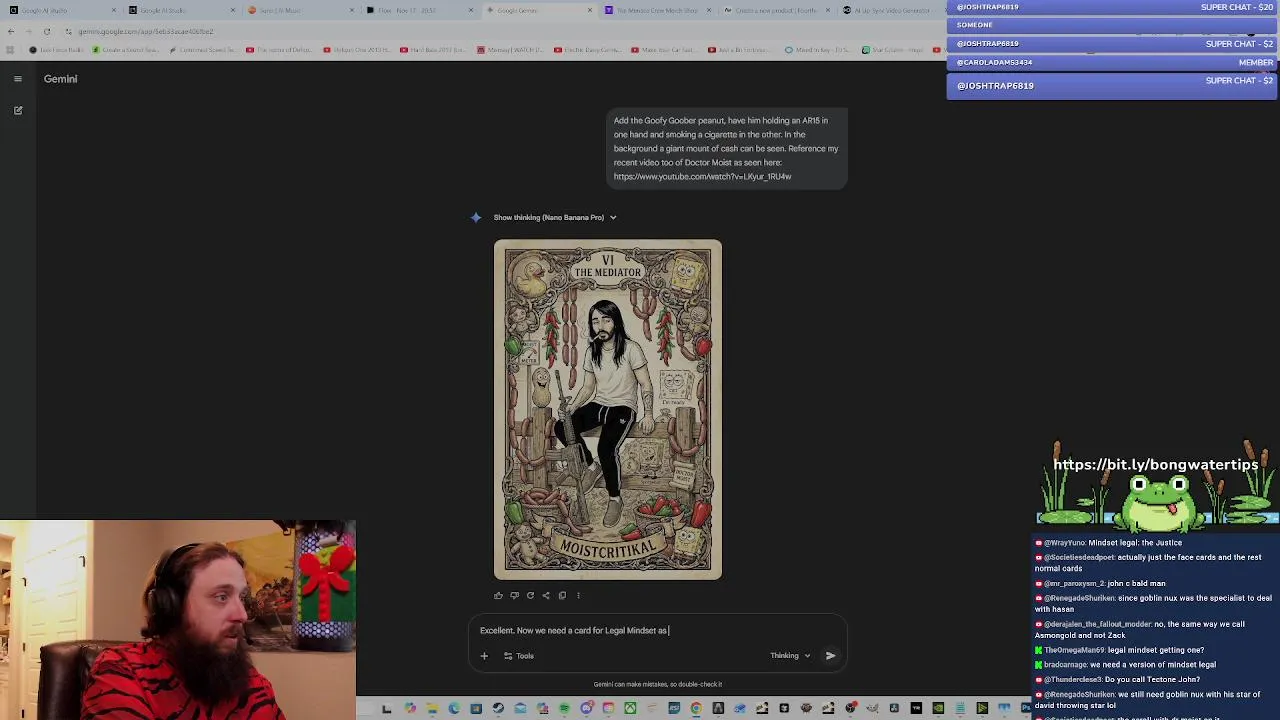Click the top $20 Super Chat entry
Viewport: 1280px width, 720px height.
pos(1112,7)
